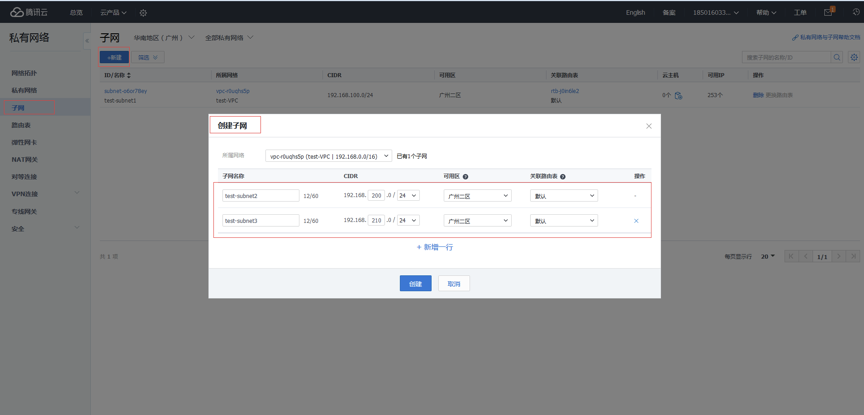Viewport: 864px width, 415px height.
Task: Open the 所属网络 VPC dropdown
Action: click(x=328, y=156)
